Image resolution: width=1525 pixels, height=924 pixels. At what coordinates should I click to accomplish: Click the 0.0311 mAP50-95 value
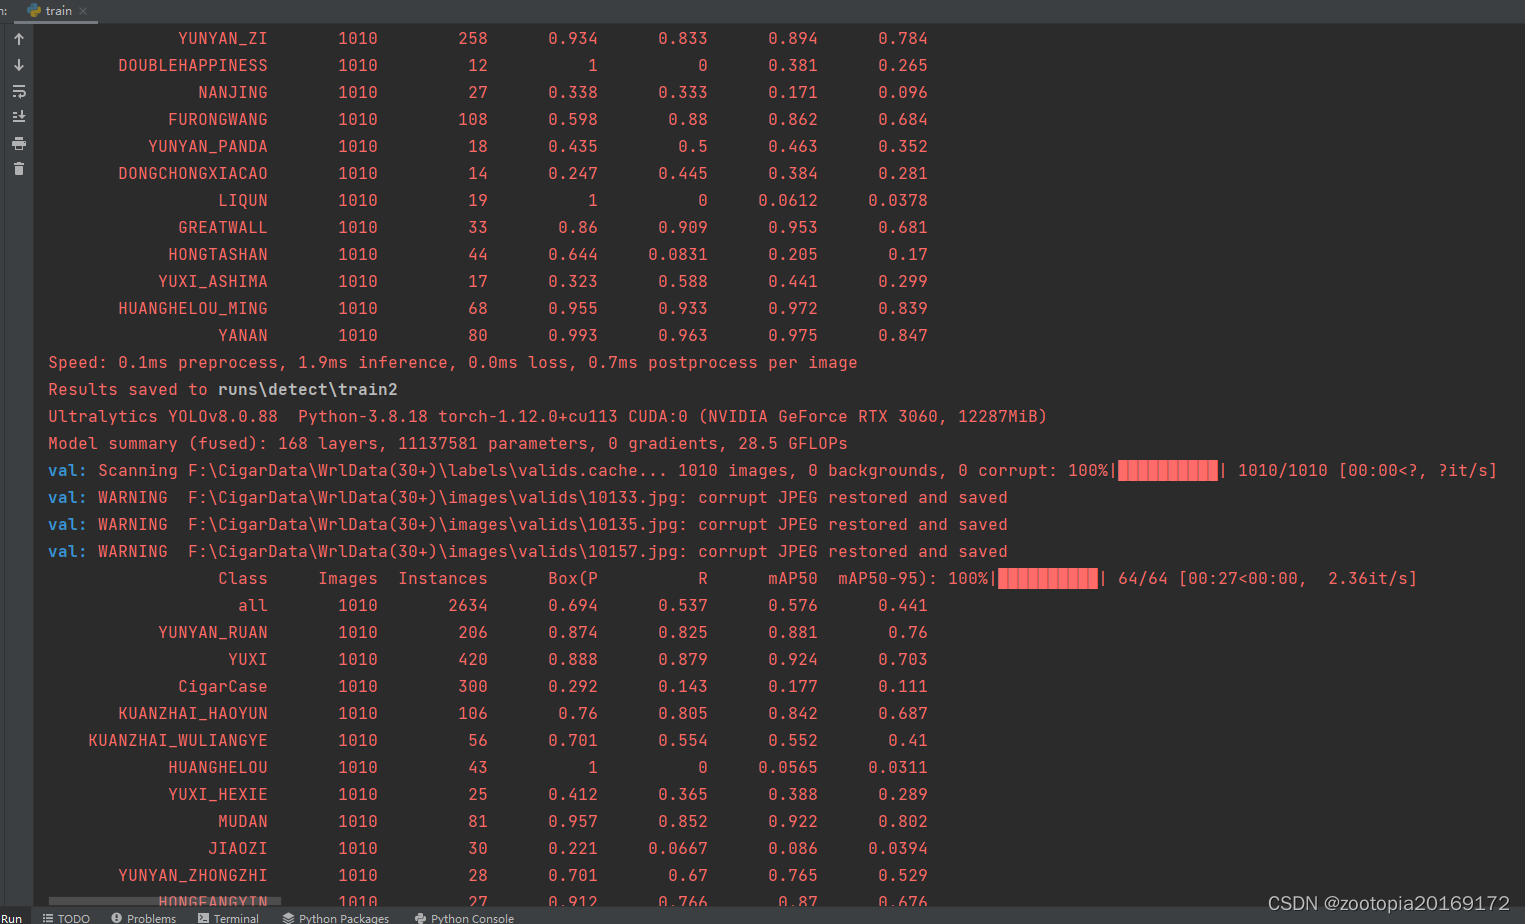pyautogui.click(x=898, y=767)
